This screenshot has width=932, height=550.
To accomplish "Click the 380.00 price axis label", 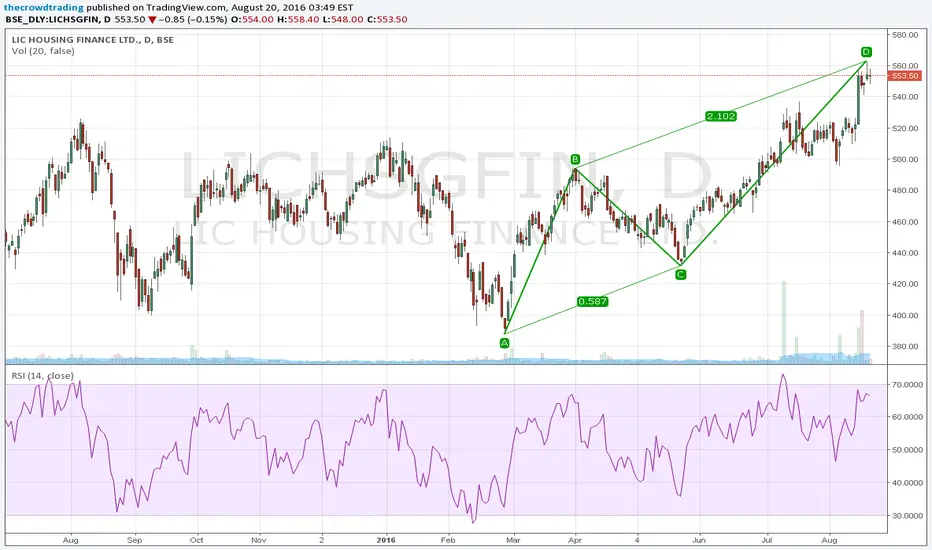I will [905, 346].
